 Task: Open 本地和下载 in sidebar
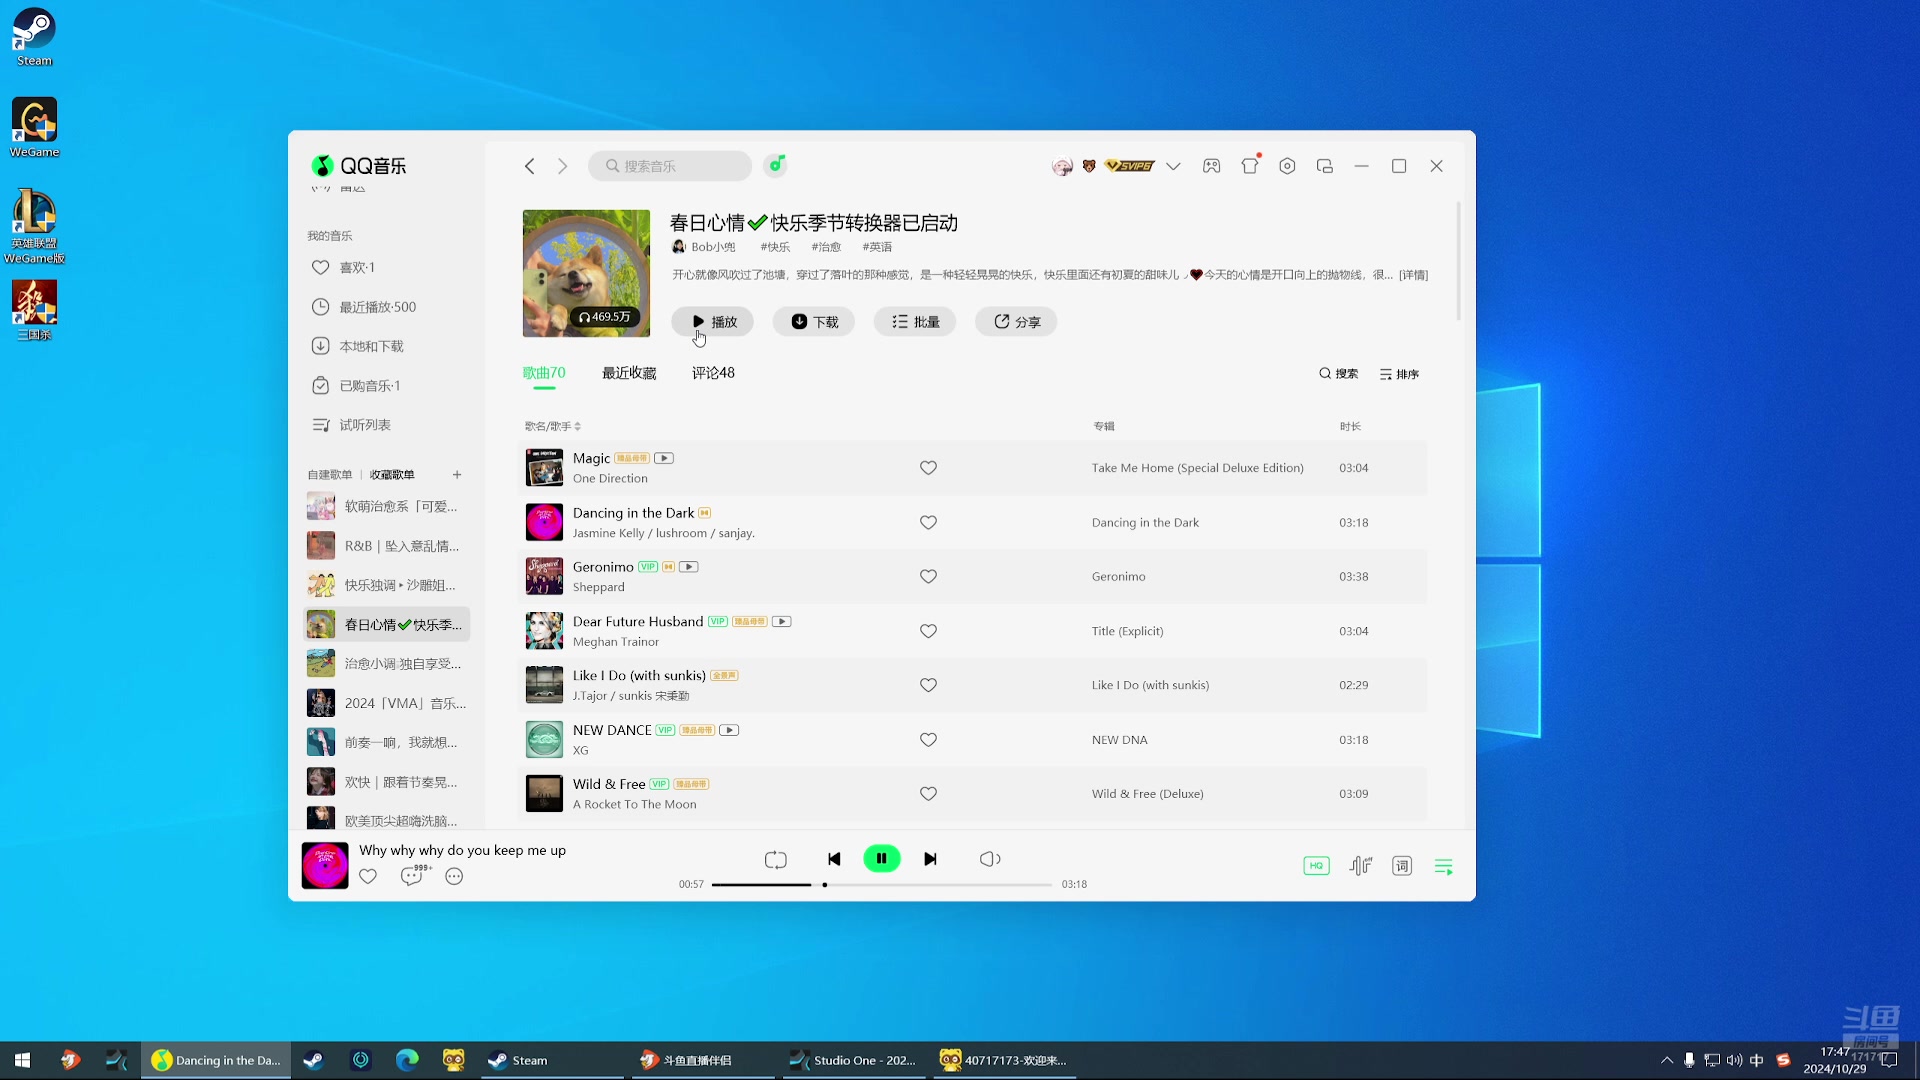[386, 346]
